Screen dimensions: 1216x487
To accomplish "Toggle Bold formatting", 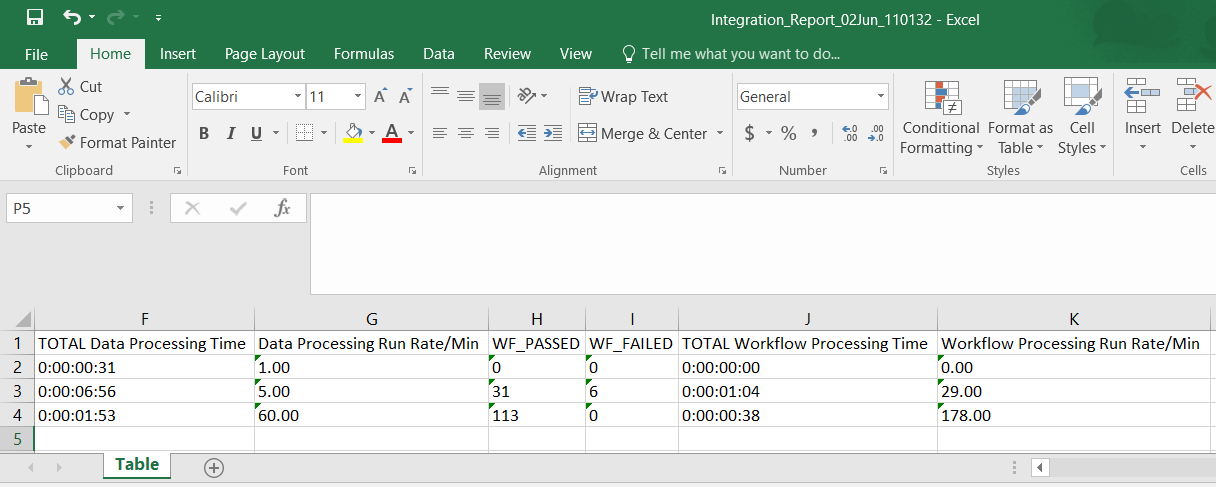I will [x=204, y=133].
